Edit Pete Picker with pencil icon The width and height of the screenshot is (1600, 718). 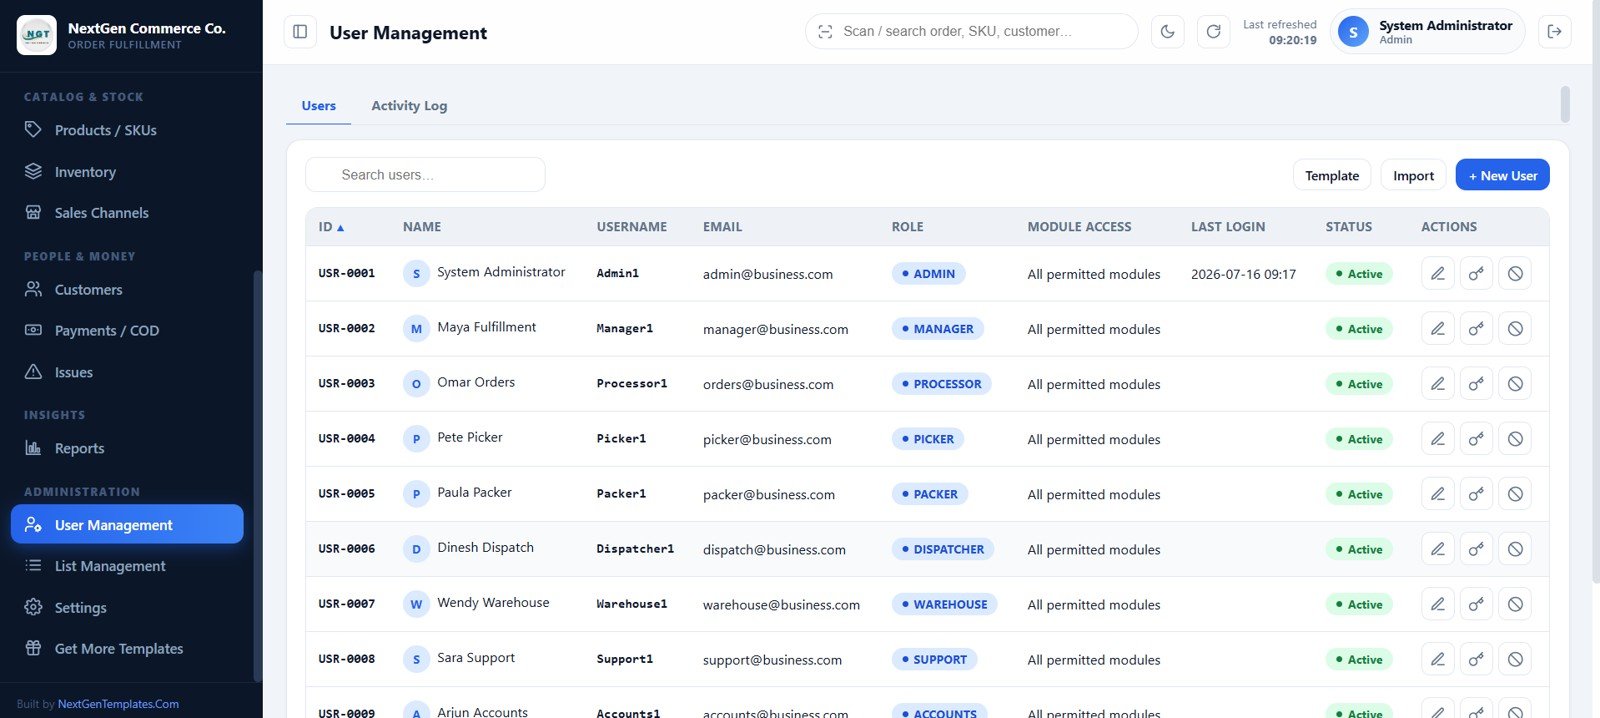1437,439
